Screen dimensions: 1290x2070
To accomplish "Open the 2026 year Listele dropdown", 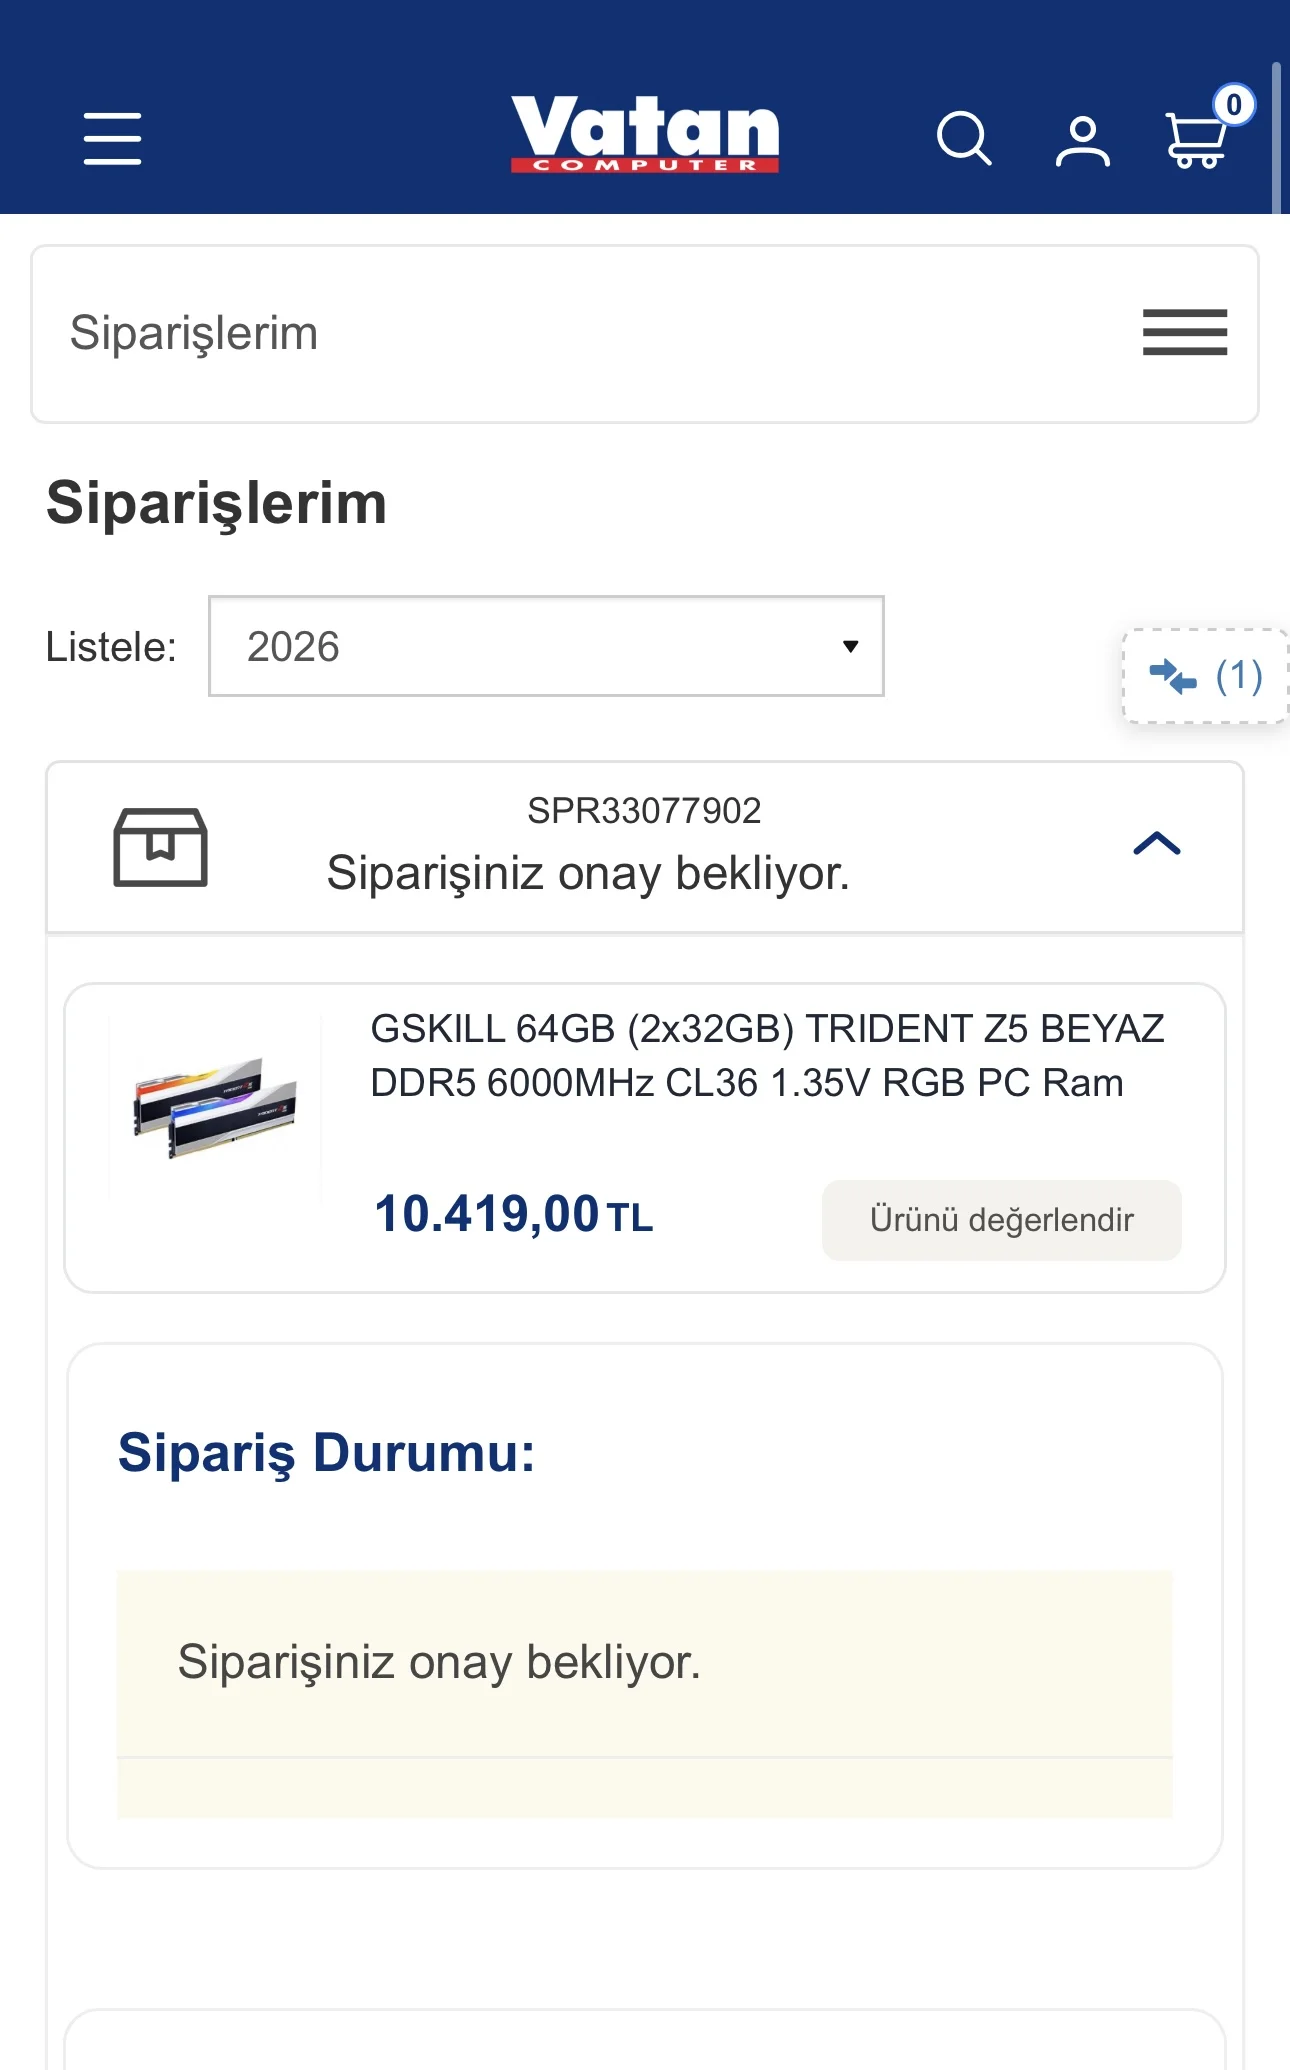I will point(546,646).
